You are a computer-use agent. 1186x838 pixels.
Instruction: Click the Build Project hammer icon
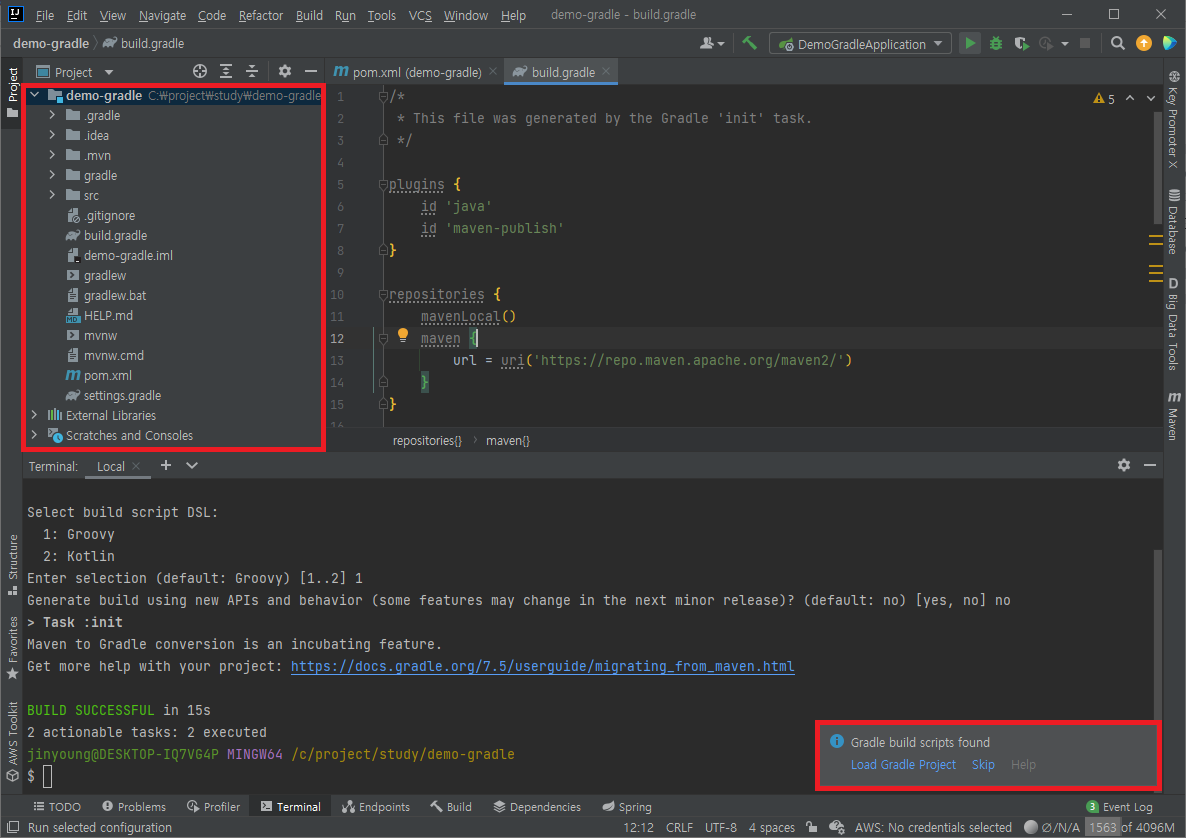point(749,43)
